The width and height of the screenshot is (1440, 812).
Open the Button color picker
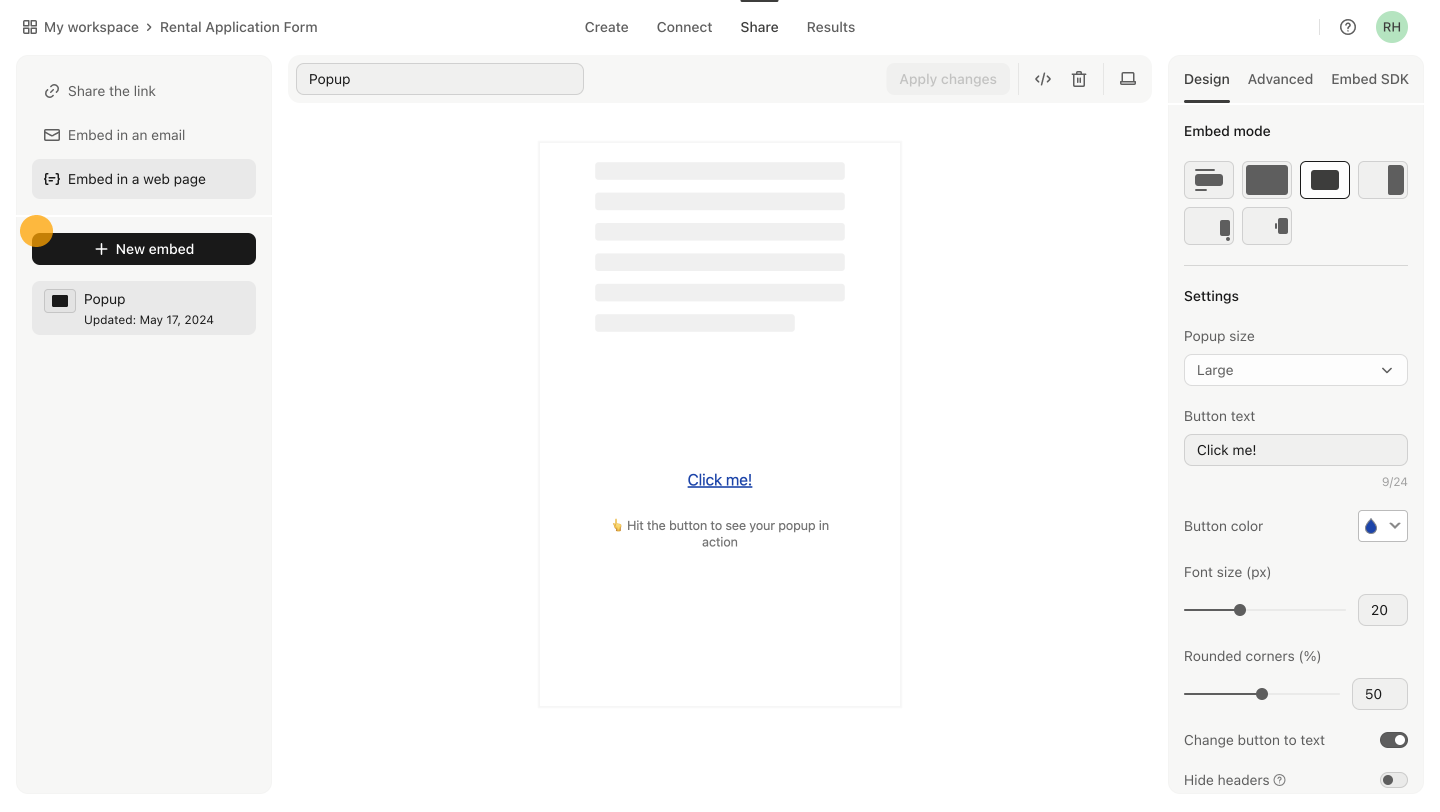(1382, 525)
